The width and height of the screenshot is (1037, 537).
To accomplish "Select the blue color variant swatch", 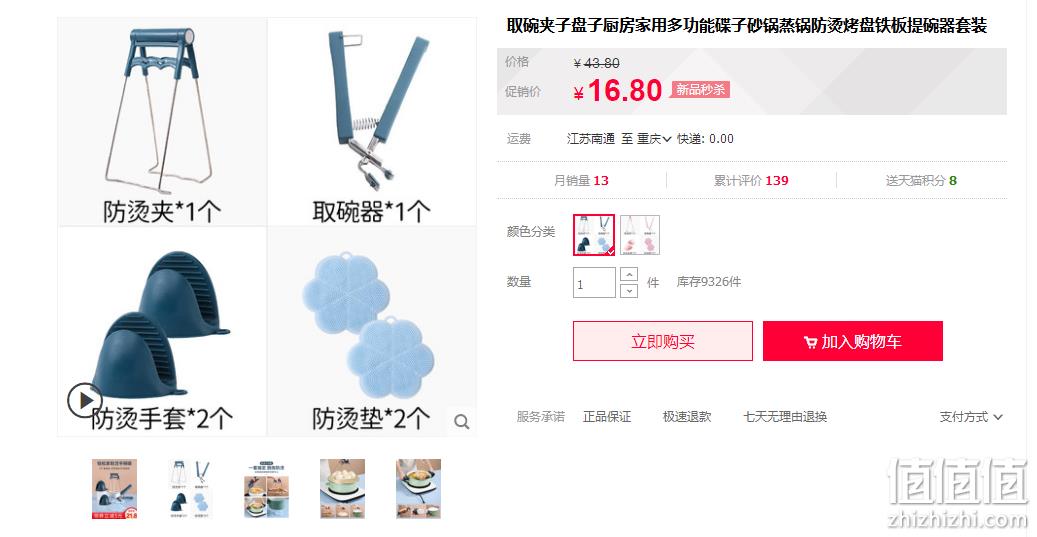I will point(594,235).
